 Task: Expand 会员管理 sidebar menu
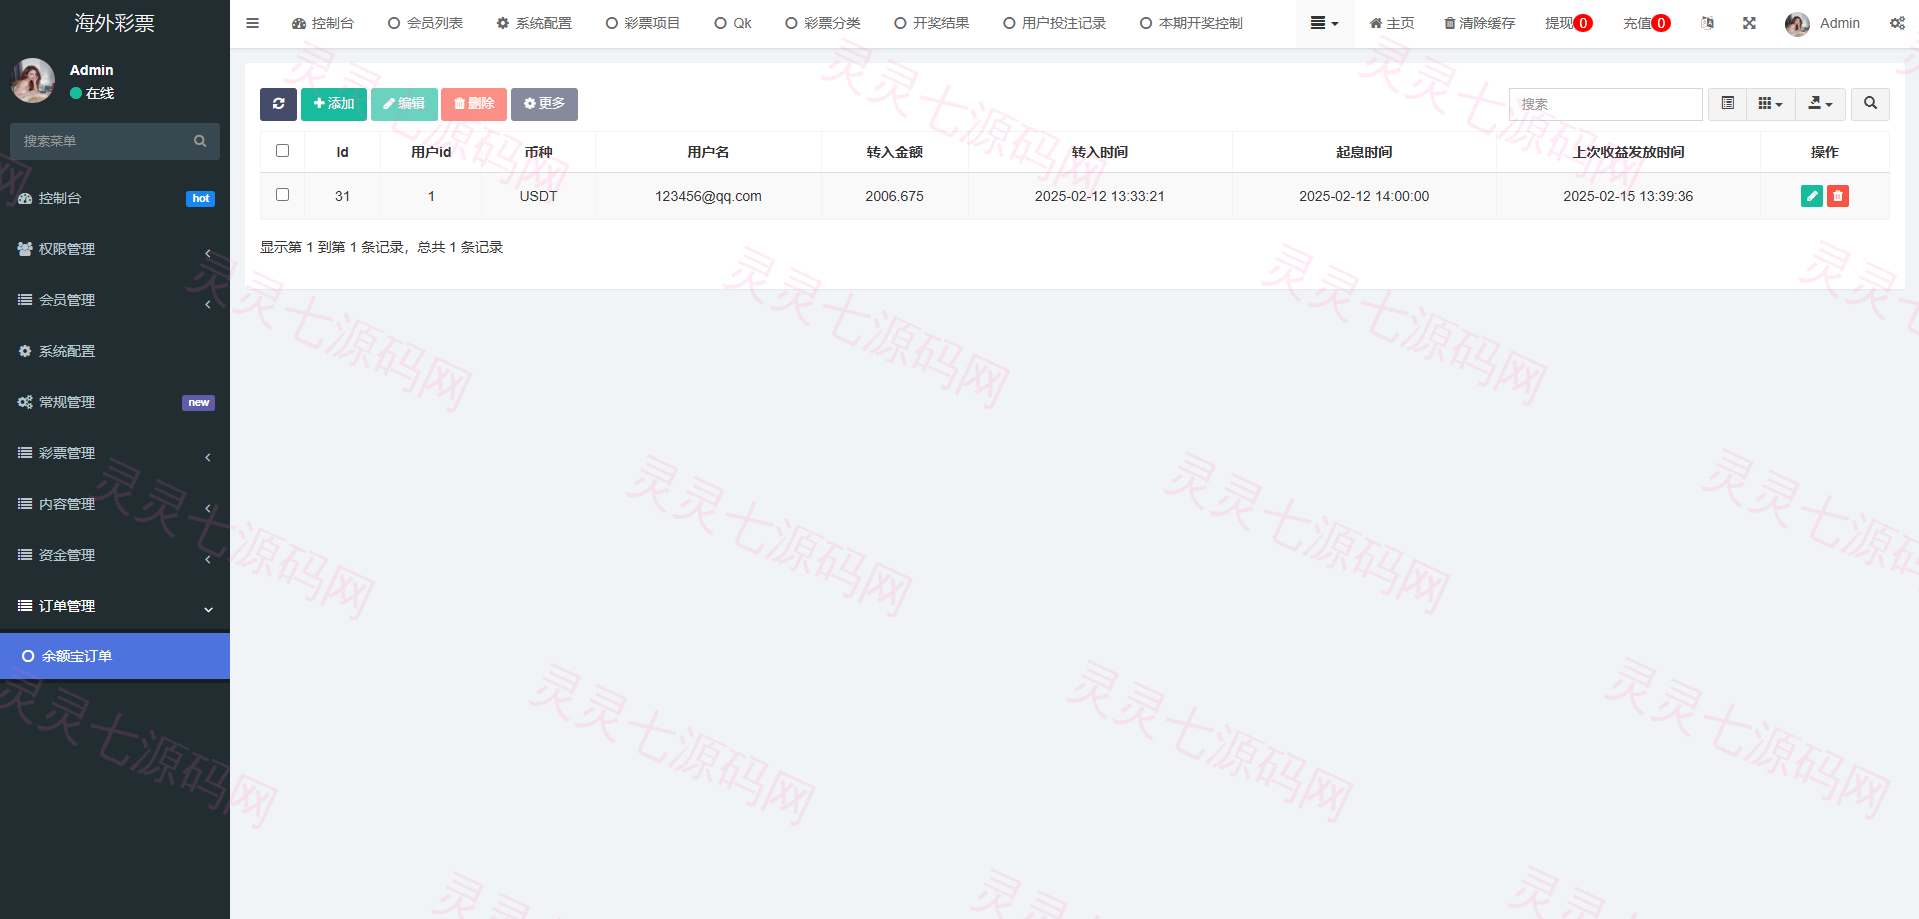[115, 300]
